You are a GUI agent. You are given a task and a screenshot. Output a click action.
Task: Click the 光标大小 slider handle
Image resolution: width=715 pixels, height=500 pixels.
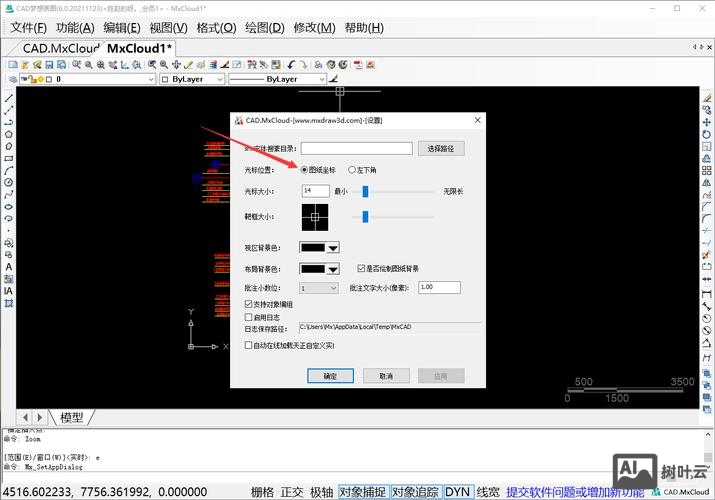(x=367, y=190)
